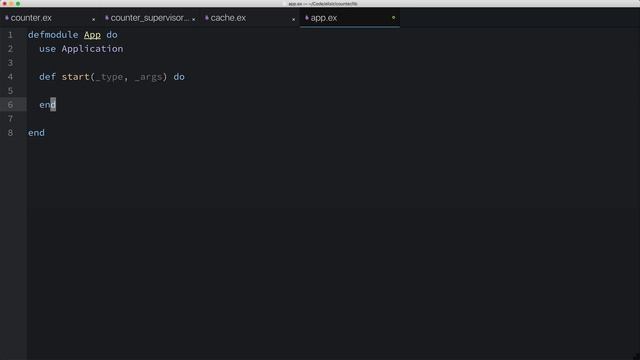This screenshot has width=640, height=360.
Task: Click the 'App' module name
Action: [x=92, y=35]
